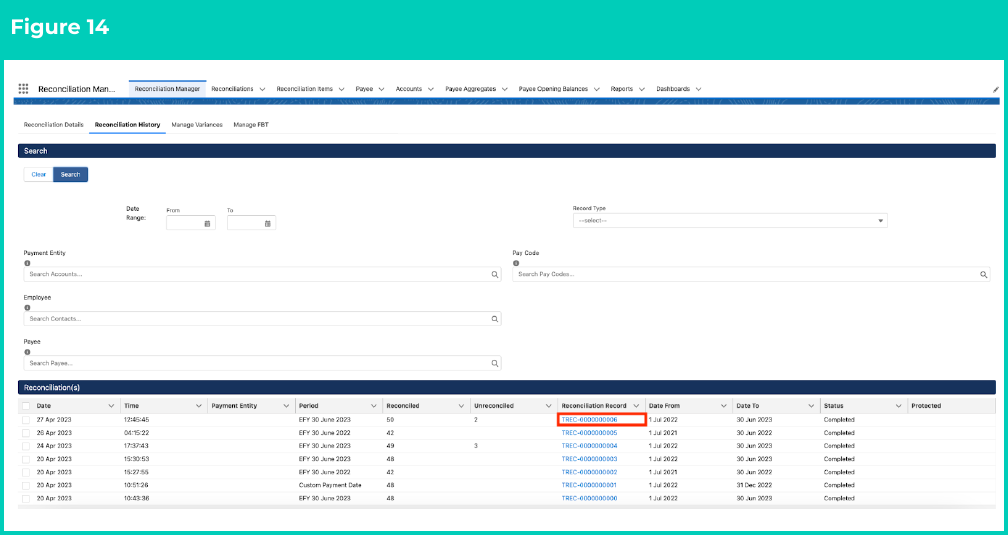
Task: Open record TREC-0000000006 link
Action: (589, 420)
